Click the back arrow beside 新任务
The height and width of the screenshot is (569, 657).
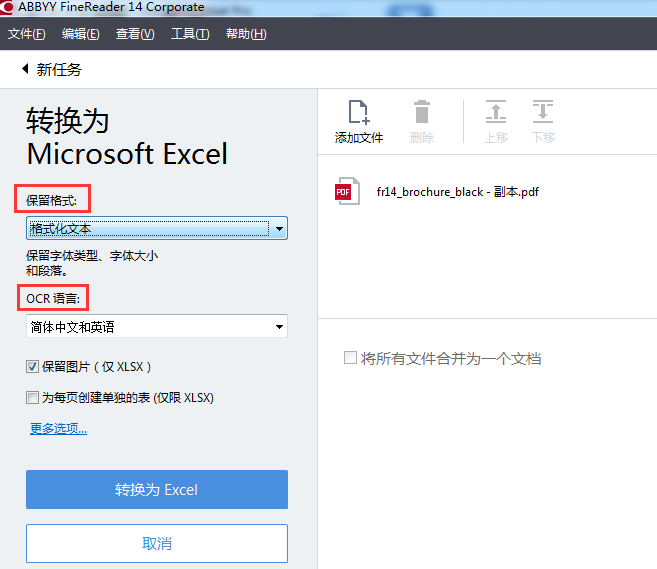[25, 69]
